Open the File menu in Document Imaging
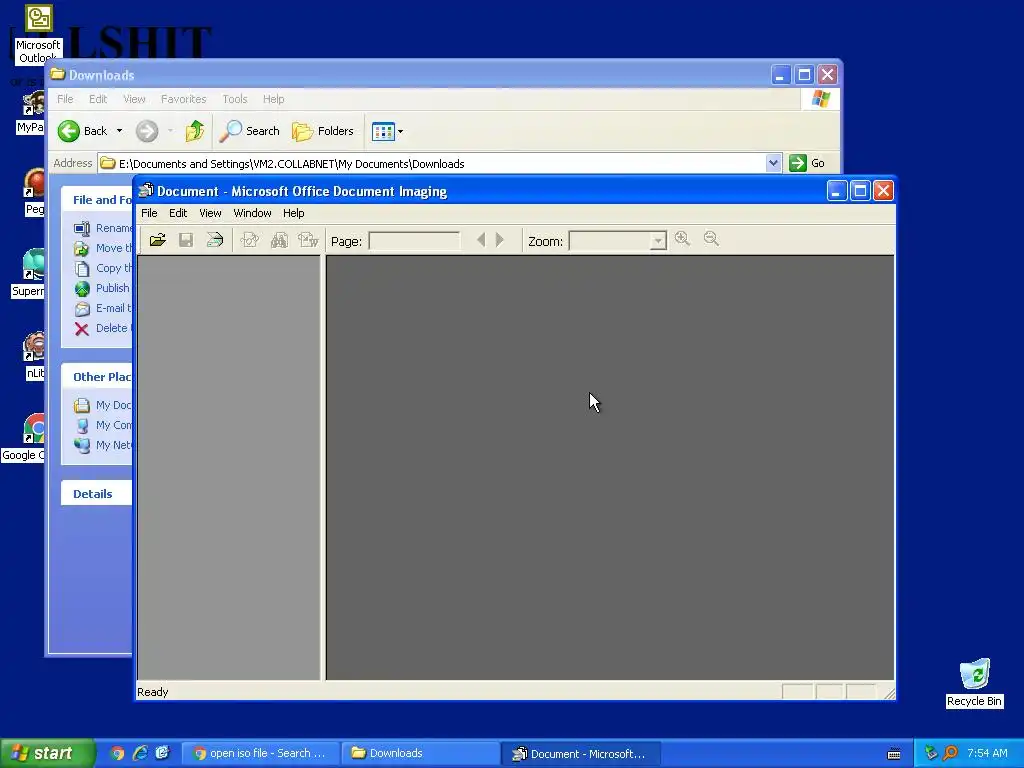1024x768 pixels. click(149, 213)
